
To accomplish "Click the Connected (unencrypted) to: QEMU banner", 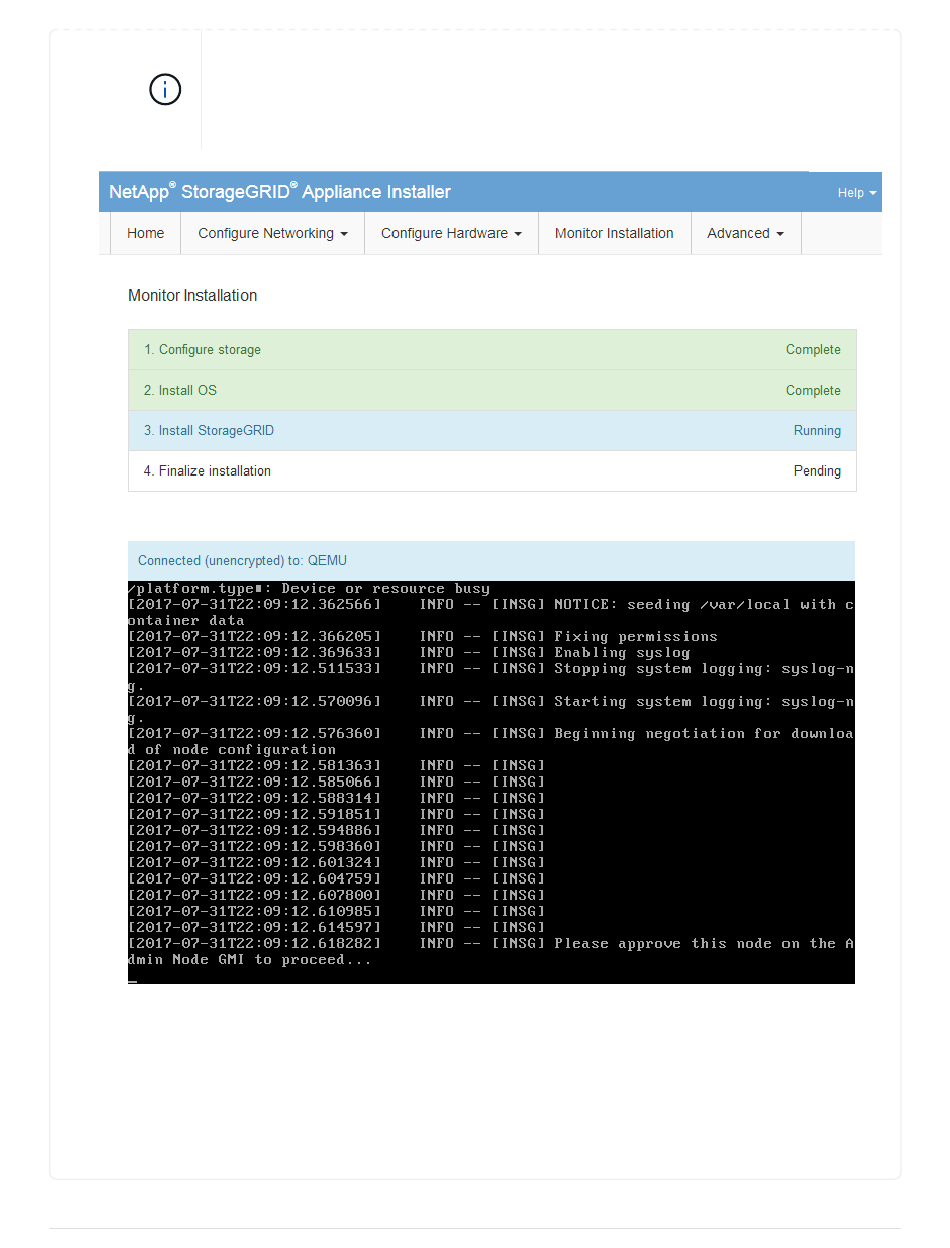I will point(491,561).
